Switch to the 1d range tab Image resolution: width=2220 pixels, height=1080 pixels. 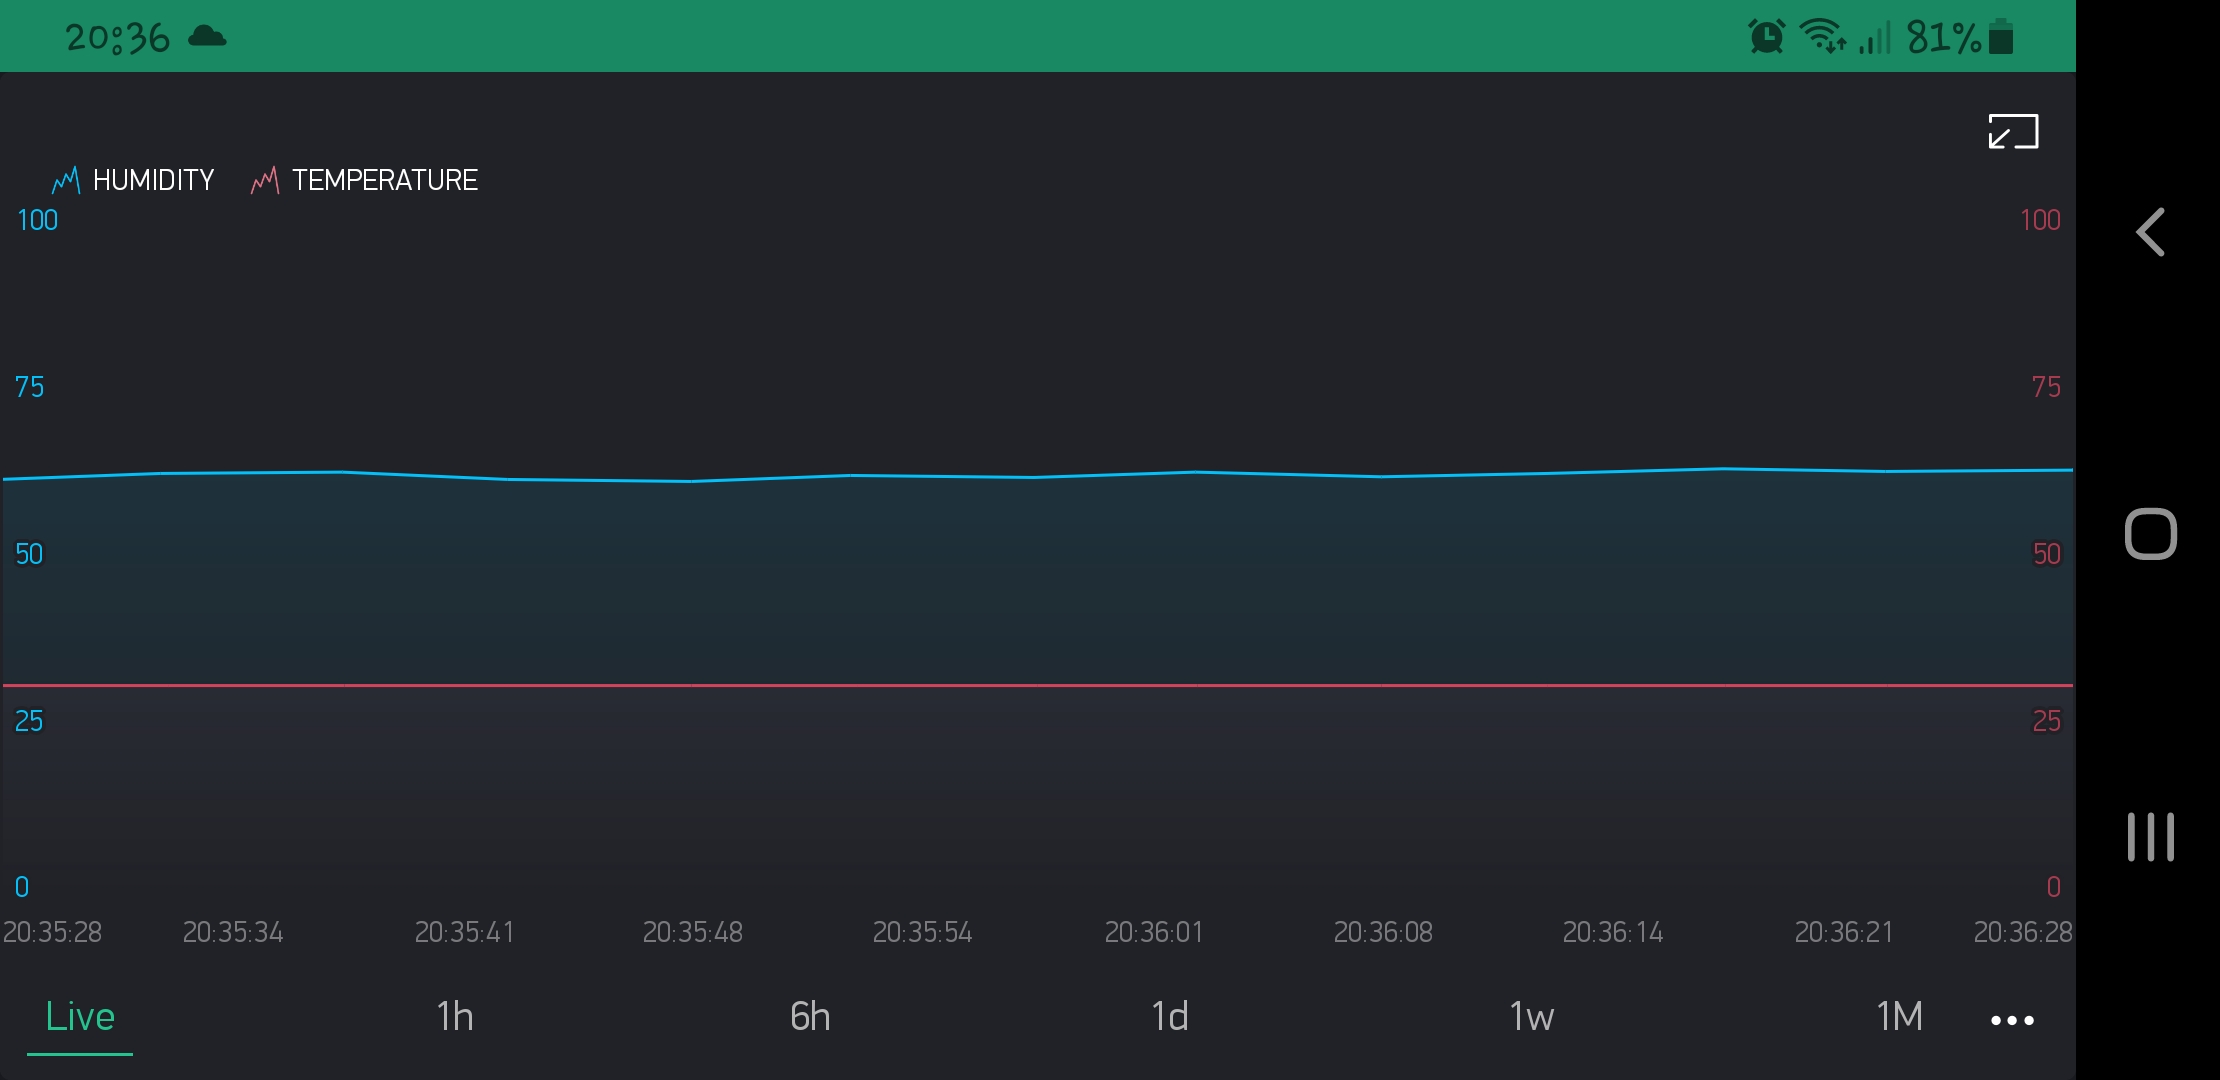pyautogui.click(x=1170, y=1017)
